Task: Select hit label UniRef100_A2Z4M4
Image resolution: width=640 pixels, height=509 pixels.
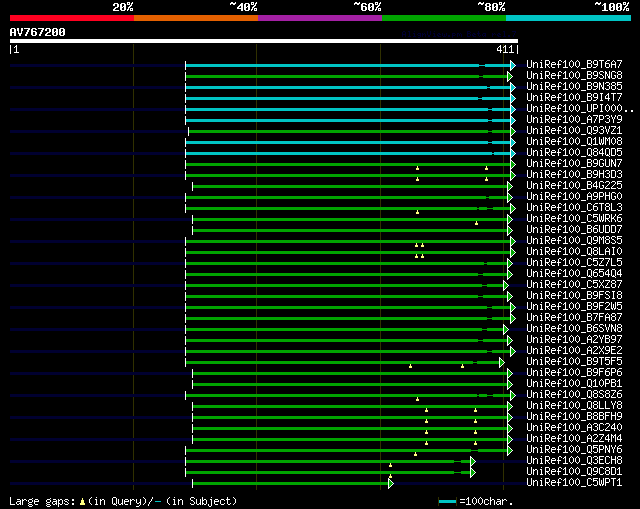Action: click(x=574, y=439)
